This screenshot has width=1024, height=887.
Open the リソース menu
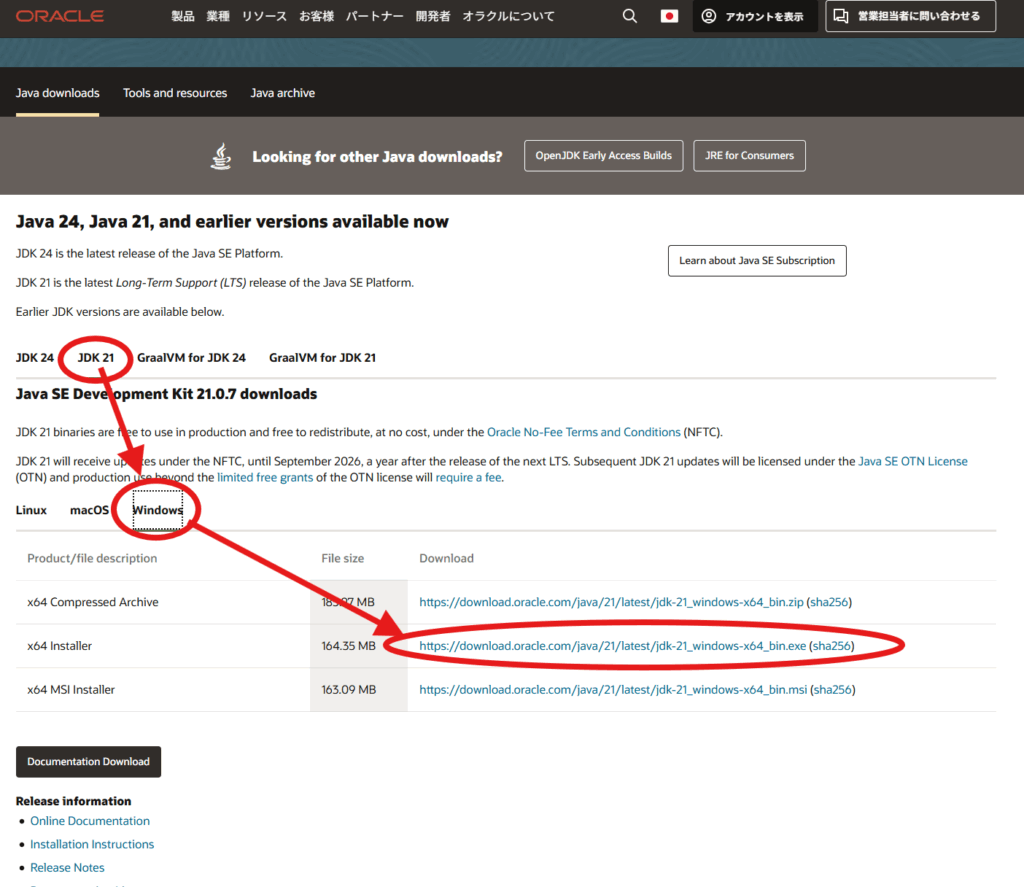pos(264,16)
